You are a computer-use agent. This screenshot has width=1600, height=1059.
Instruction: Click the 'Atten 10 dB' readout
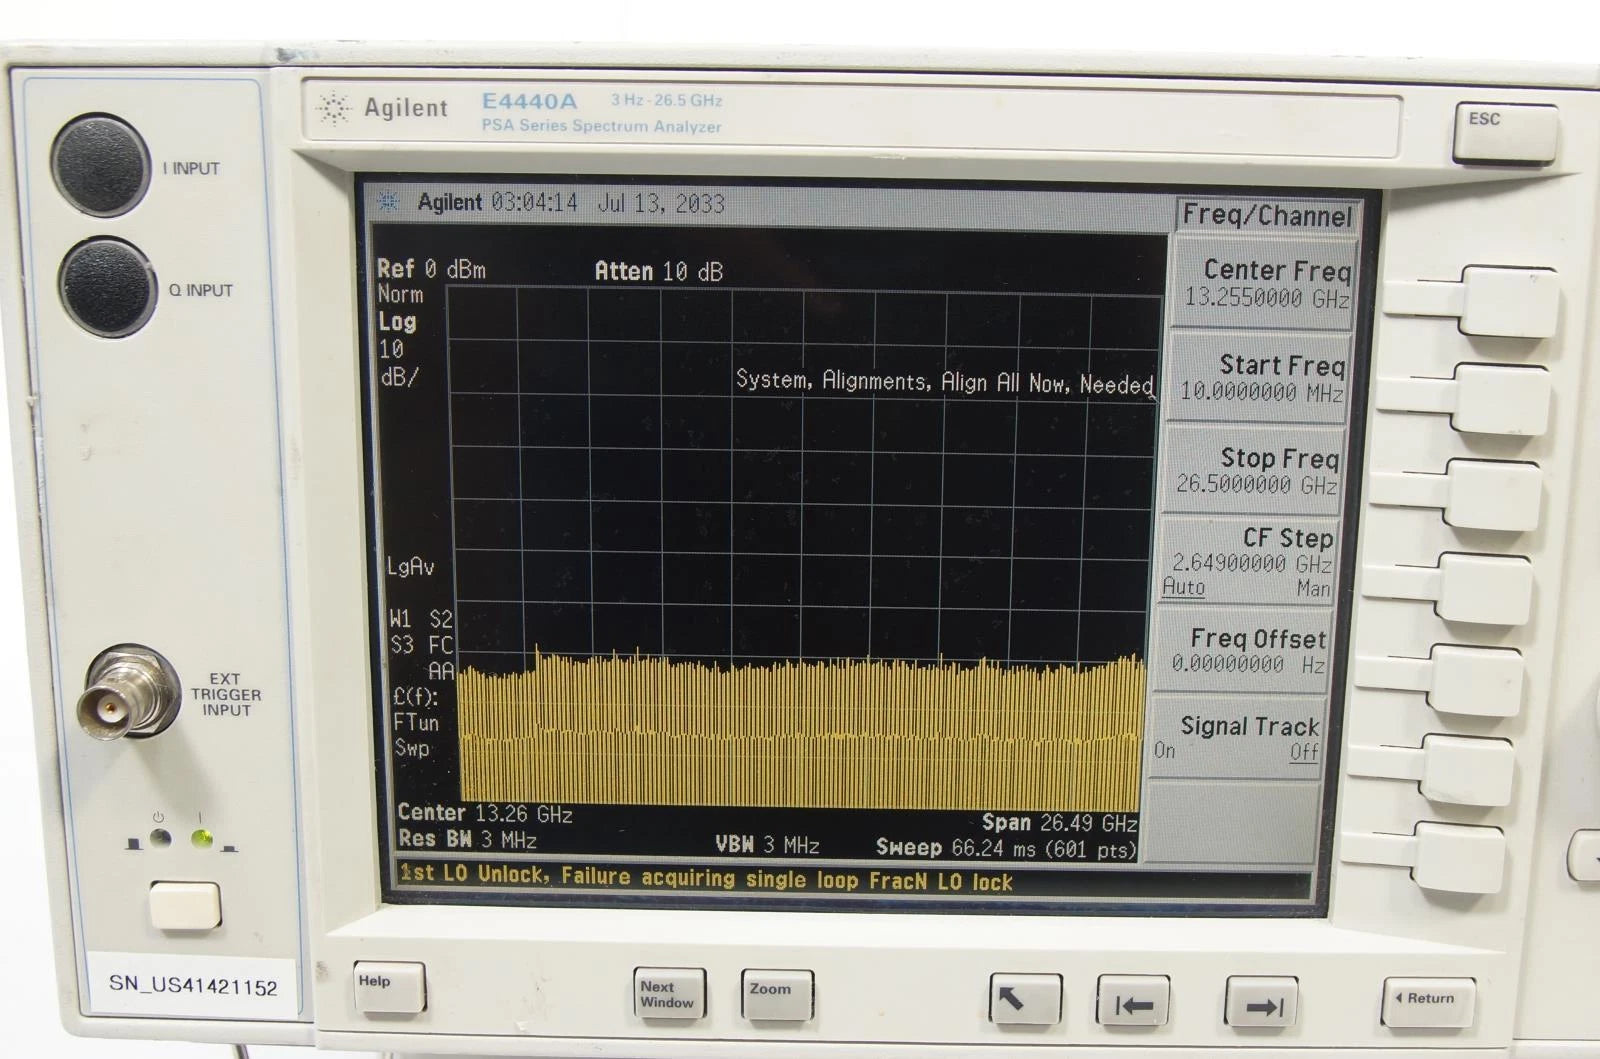tap(658, 271)
